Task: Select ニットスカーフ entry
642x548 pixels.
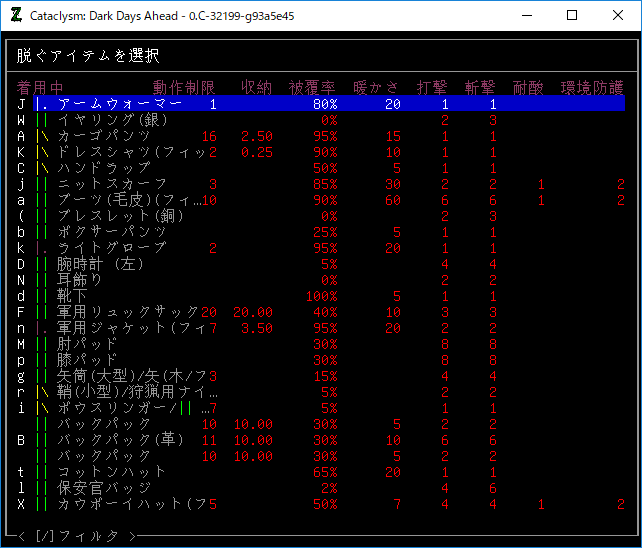Action: pyautogui.click(x=112, y=184)
